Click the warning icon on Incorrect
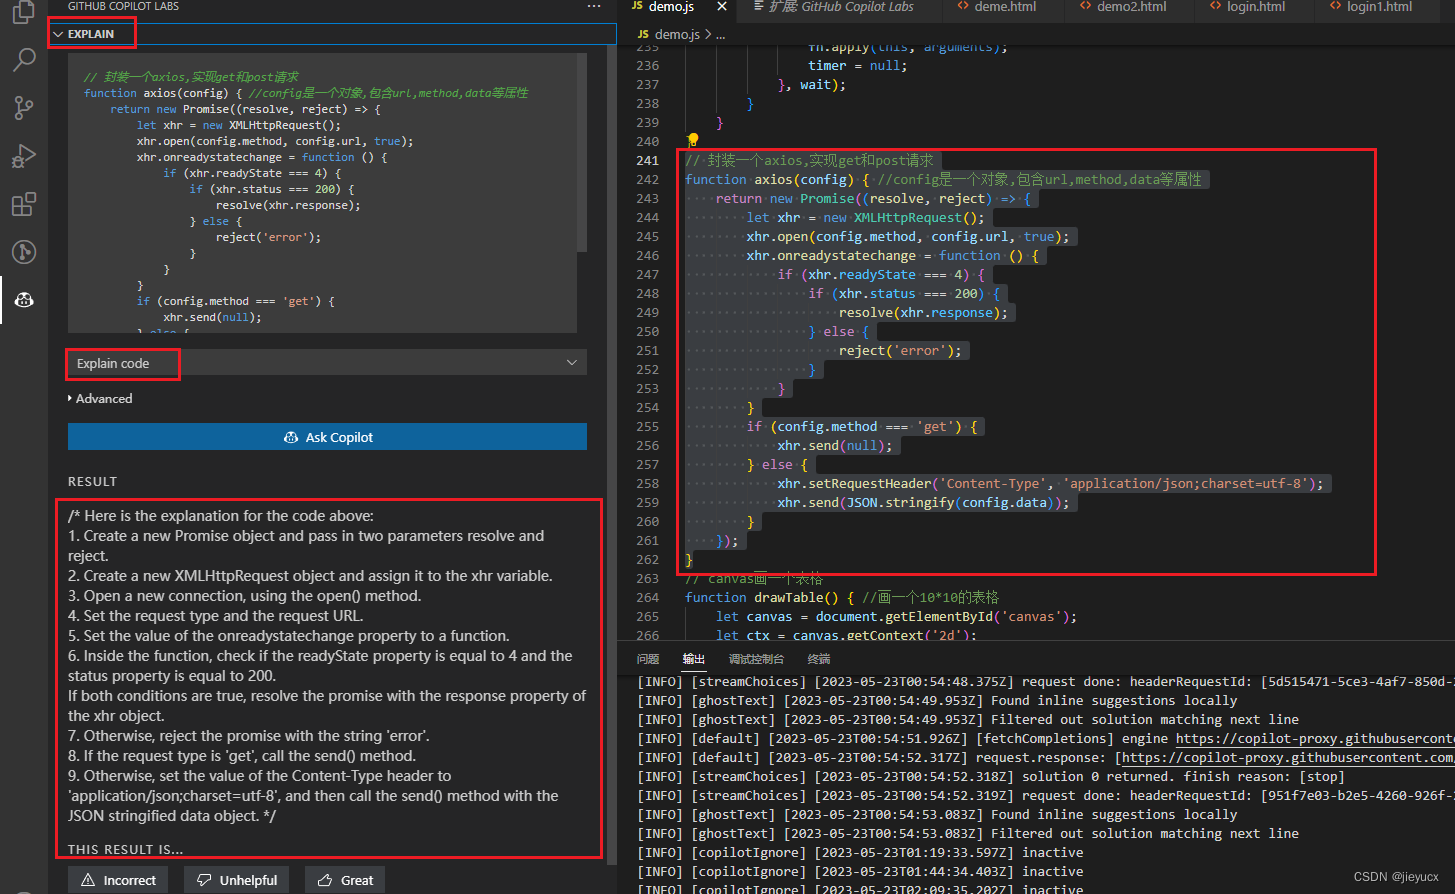Screen dimensions: 1455x894 88,880
